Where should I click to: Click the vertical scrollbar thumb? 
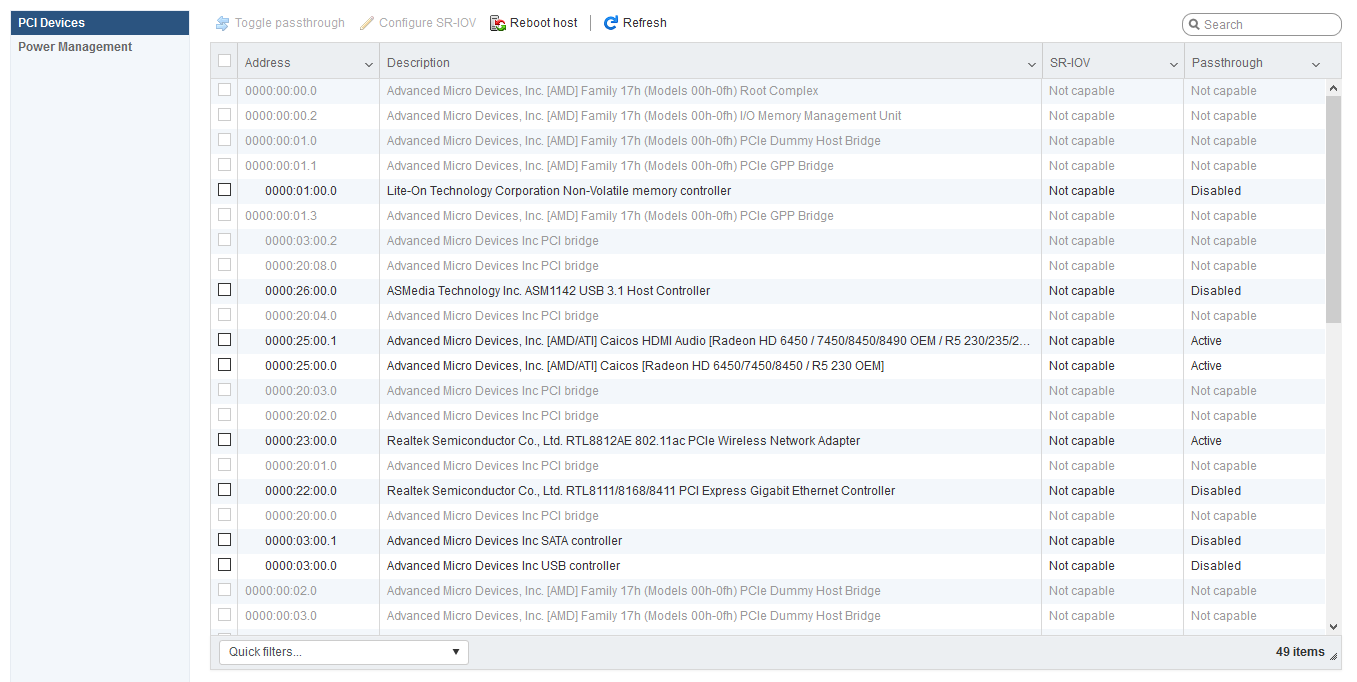click(1333, 209)
